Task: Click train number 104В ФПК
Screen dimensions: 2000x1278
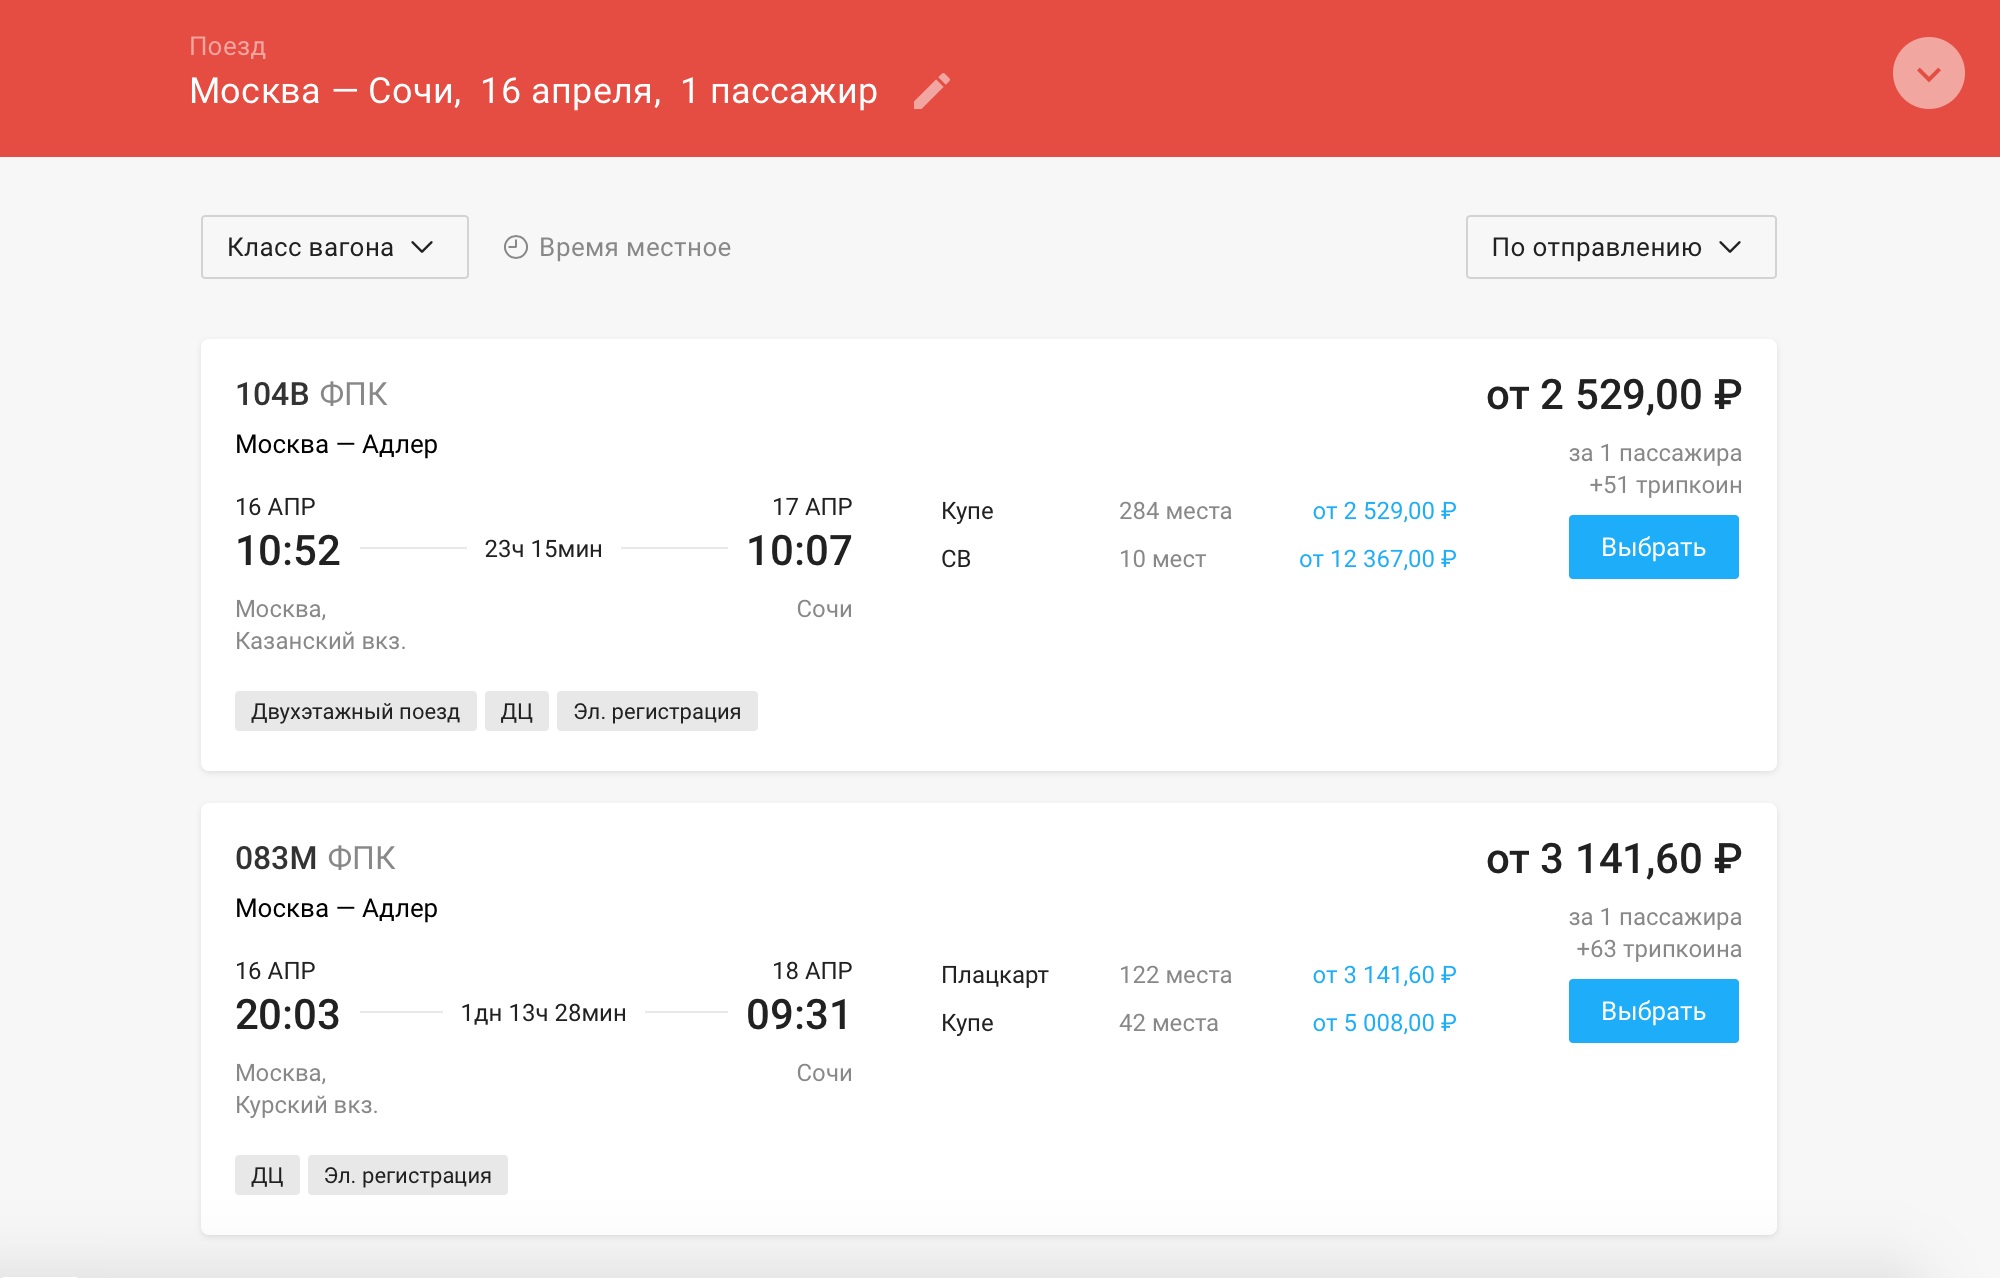Action: (x=311, y=394)
